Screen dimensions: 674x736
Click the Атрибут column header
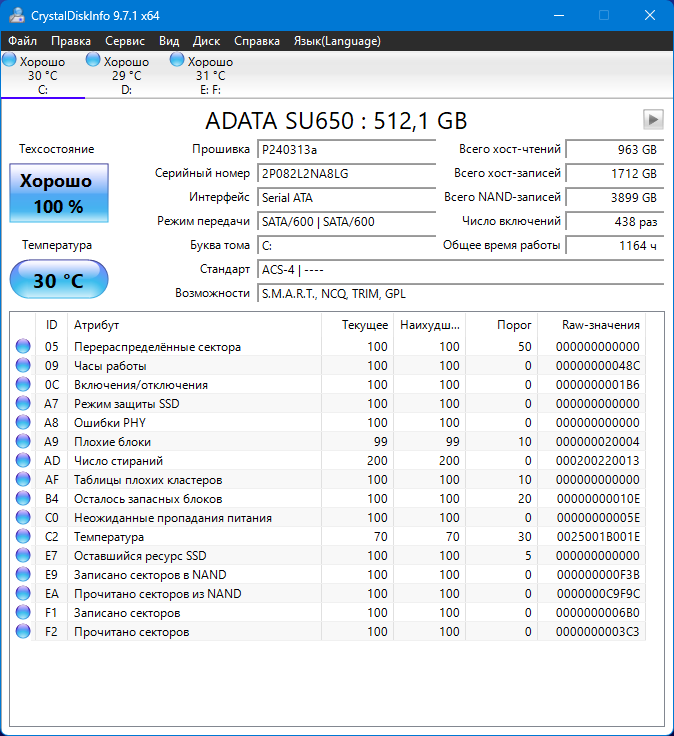click(x=194, y=325)
